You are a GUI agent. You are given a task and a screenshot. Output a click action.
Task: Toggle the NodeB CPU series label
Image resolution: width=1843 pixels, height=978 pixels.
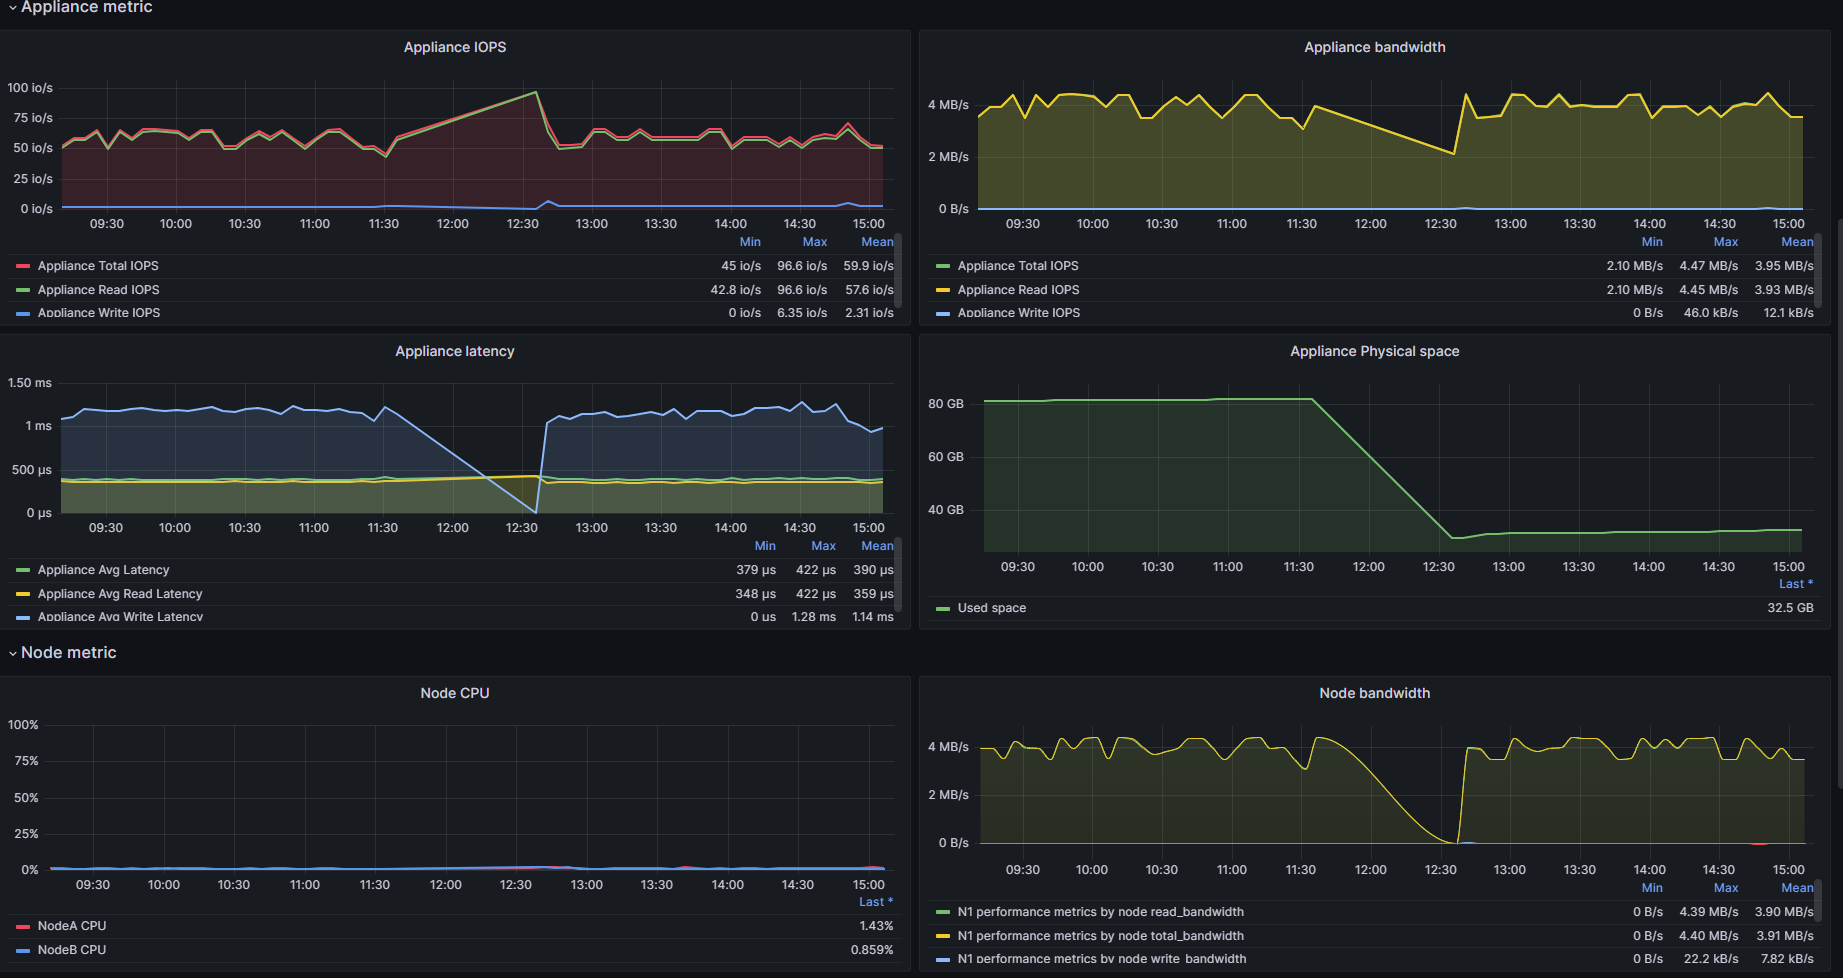click(72, 950)
